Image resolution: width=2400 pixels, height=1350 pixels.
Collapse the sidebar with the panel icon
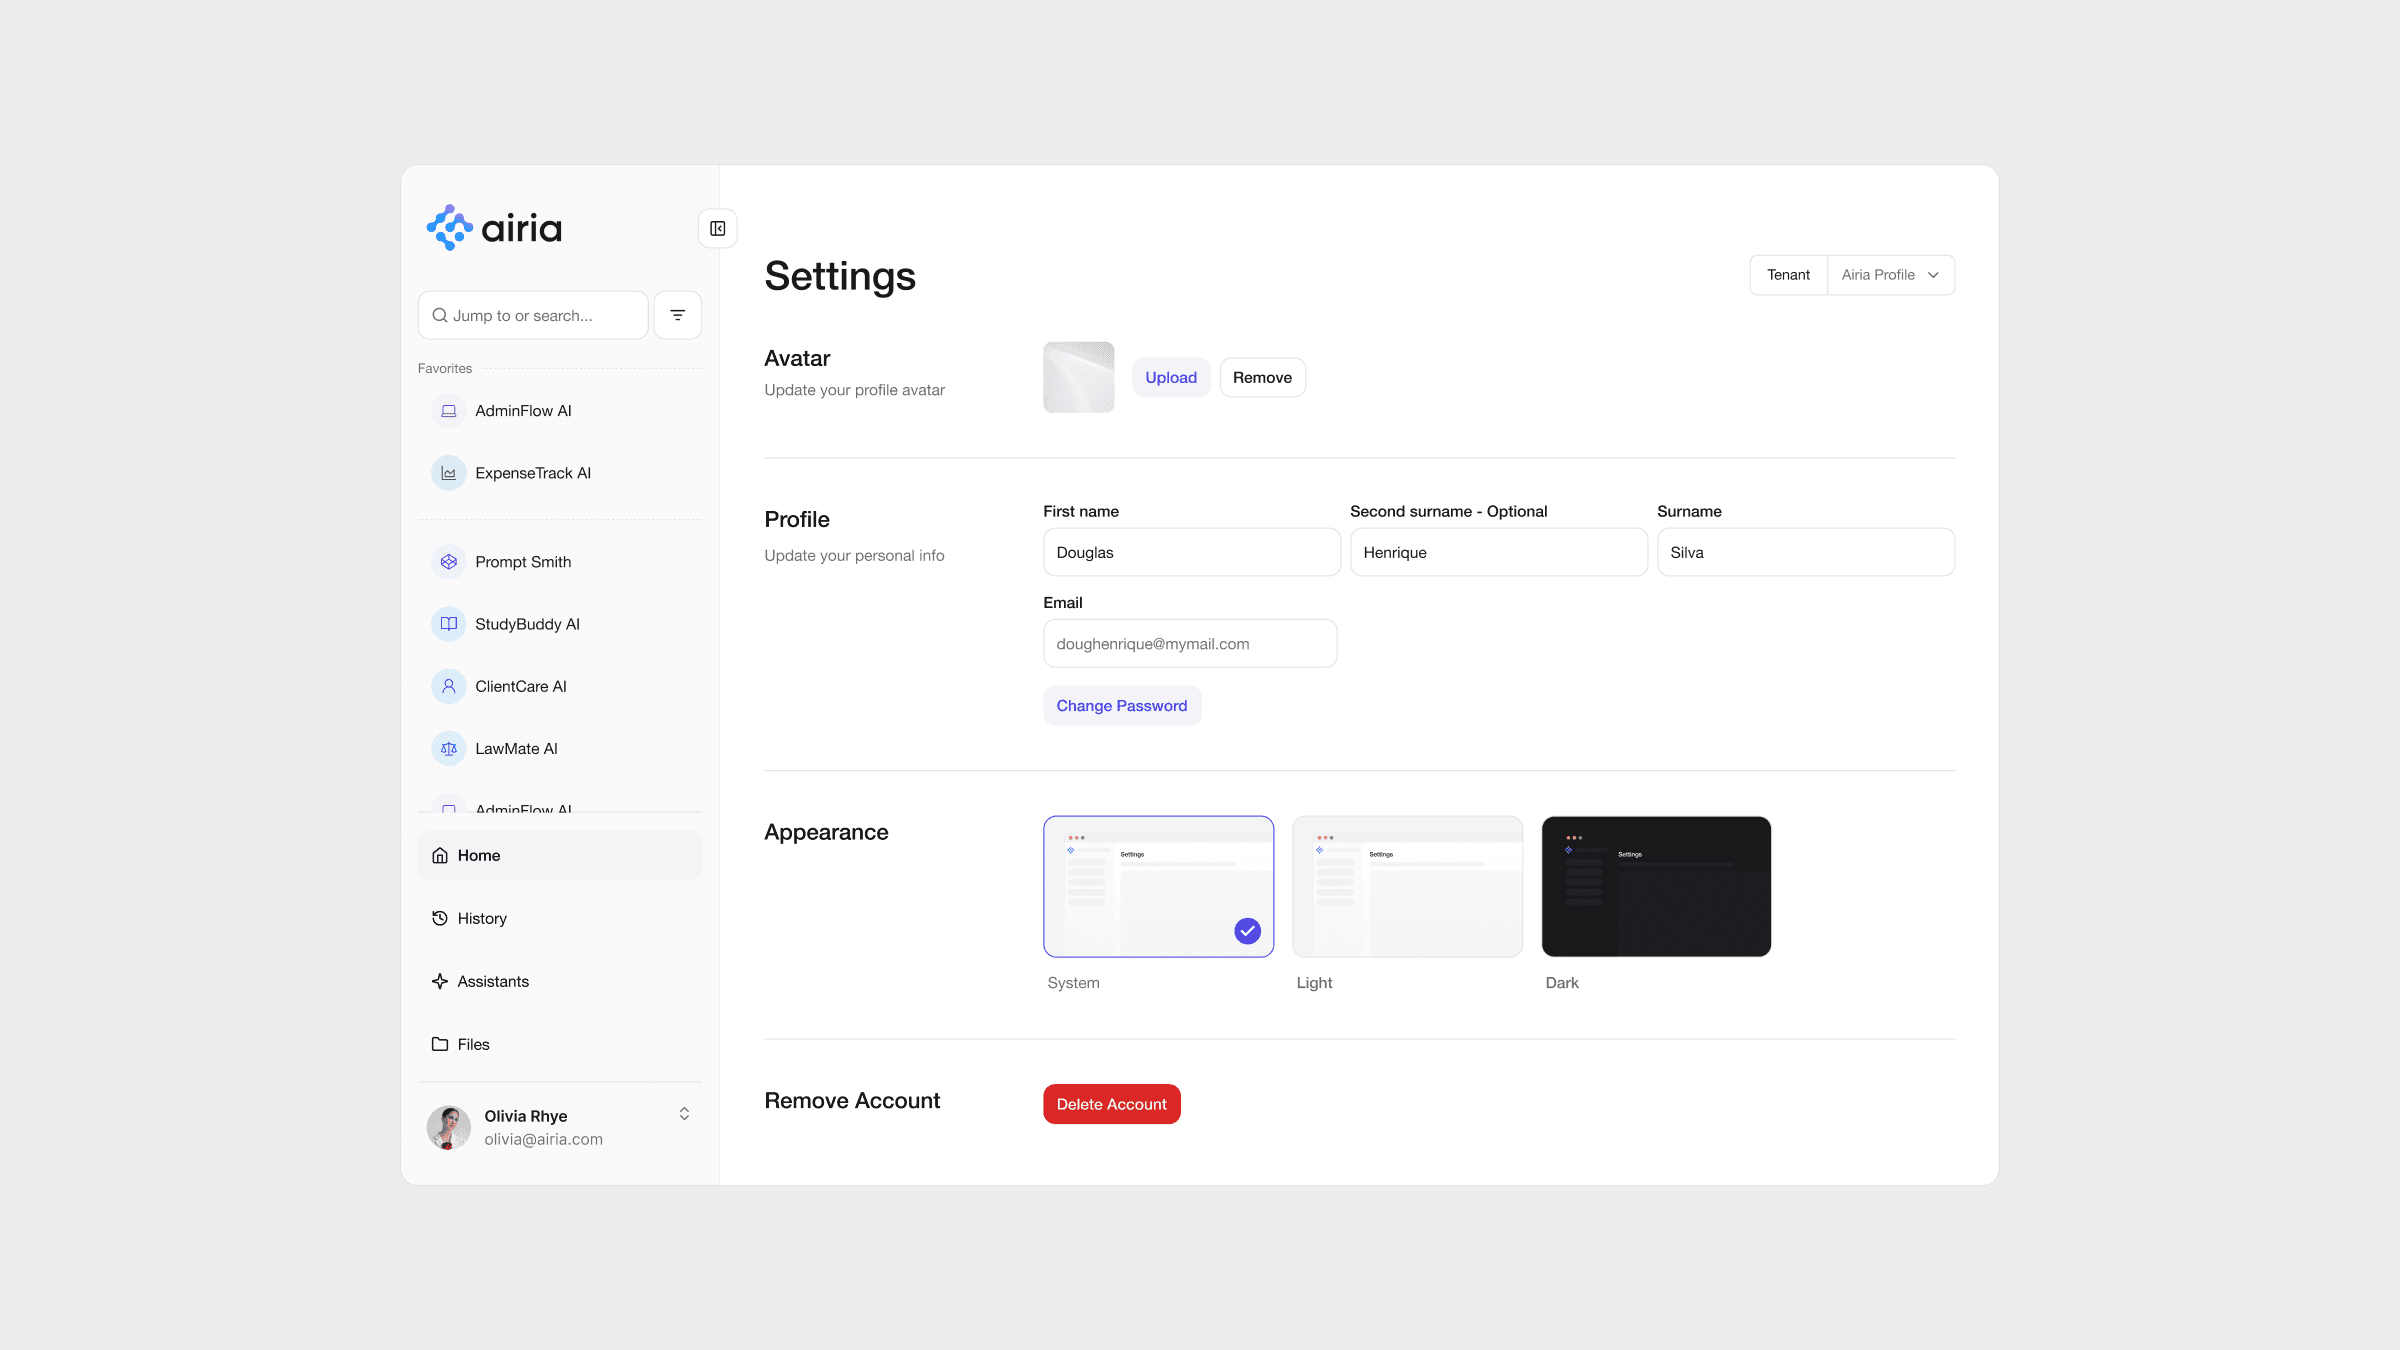click(x=717, y=229)
